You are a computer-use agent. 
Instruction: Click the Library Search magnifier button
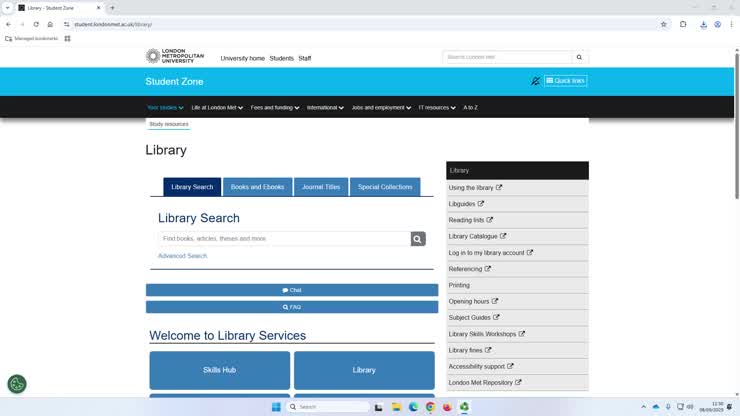click(418, 239)
